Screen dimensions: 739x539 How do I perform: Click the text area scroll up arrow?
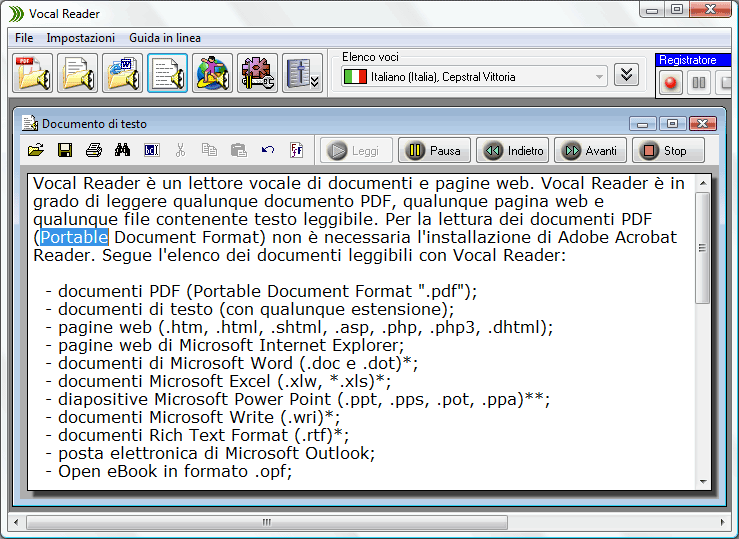click(x=703, y=183)
